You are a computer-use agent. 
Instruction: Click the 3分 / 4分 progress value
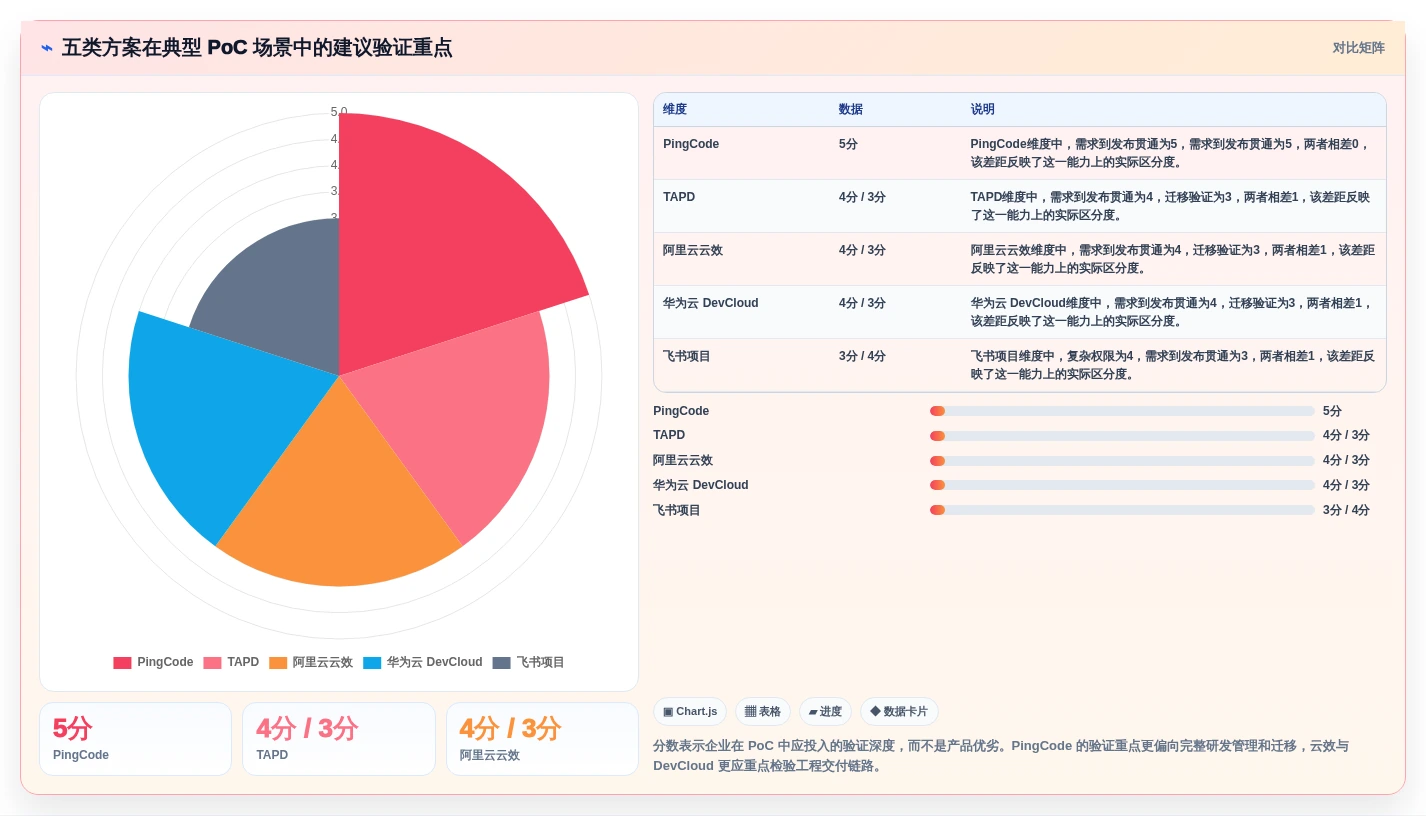pos(1346,510)
